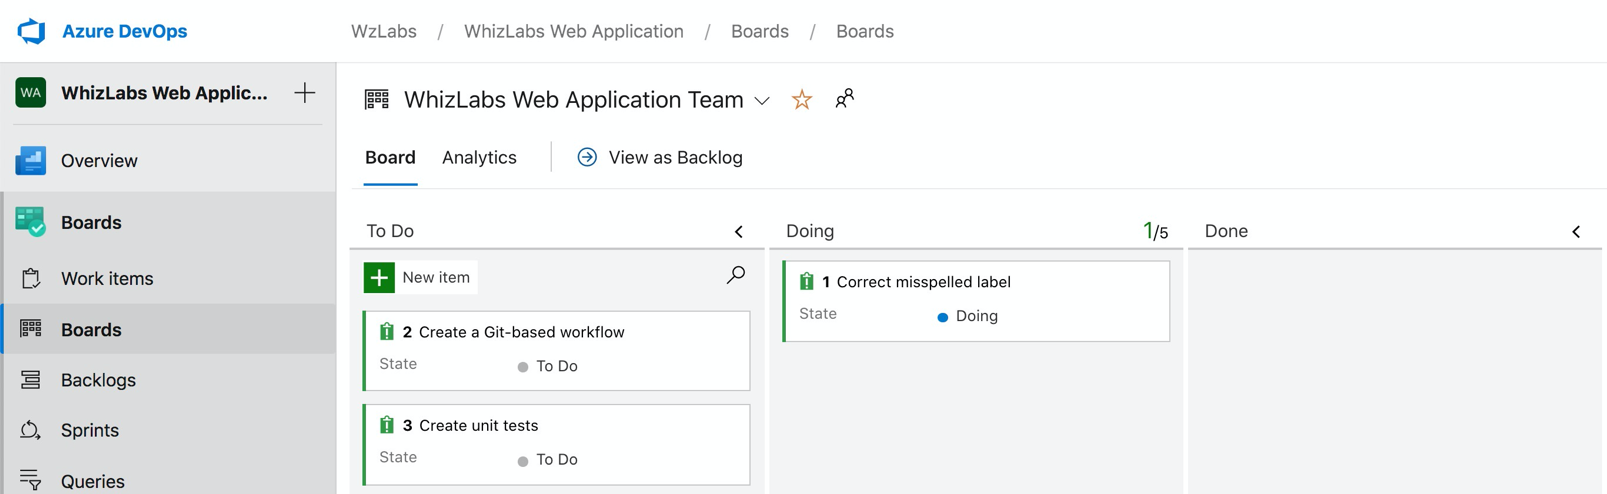
Task: Click the Boards grid icon in sidebar
Action: pyautogui.click(x=31, y=329)
